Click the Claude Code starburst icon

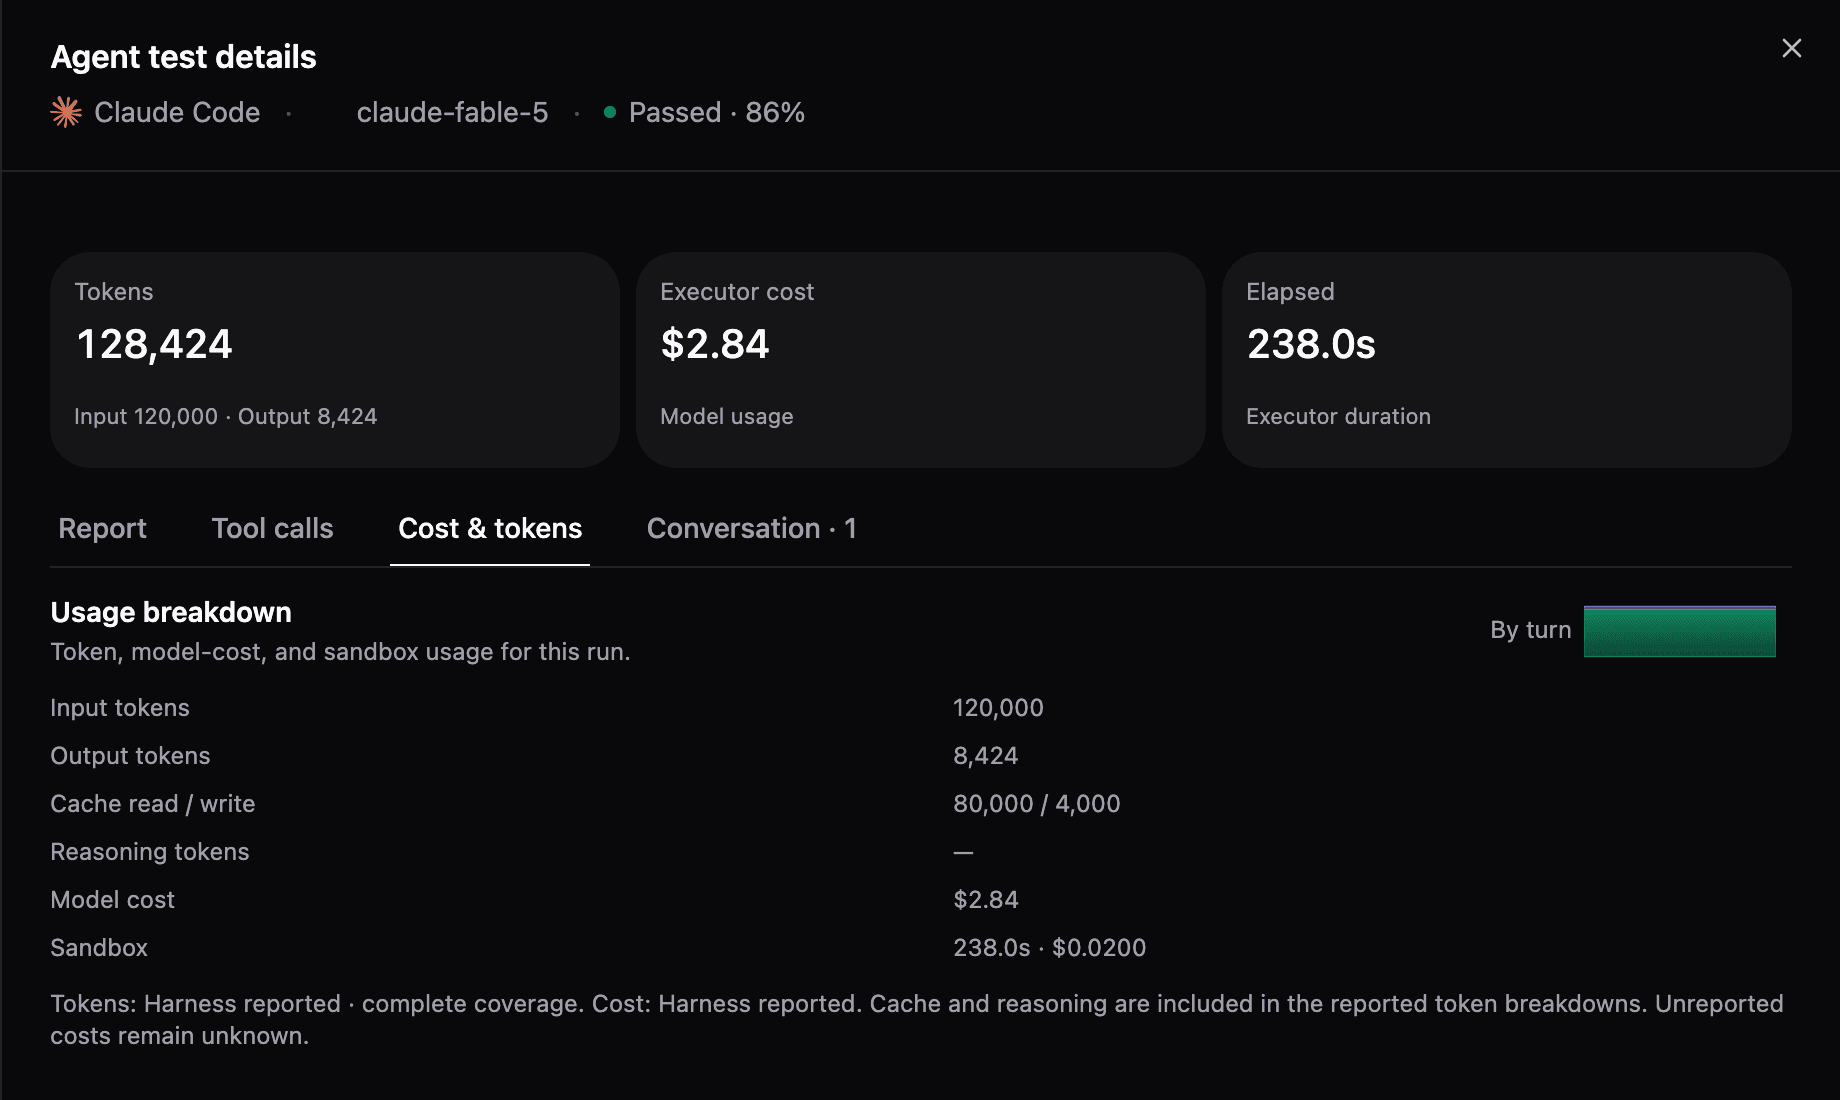point(66,112)
